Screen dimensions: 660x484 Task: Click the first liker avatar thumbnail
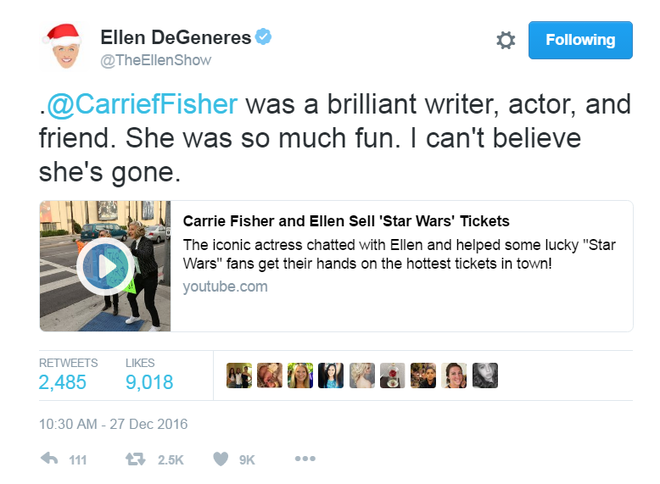(x=240, y=375)
